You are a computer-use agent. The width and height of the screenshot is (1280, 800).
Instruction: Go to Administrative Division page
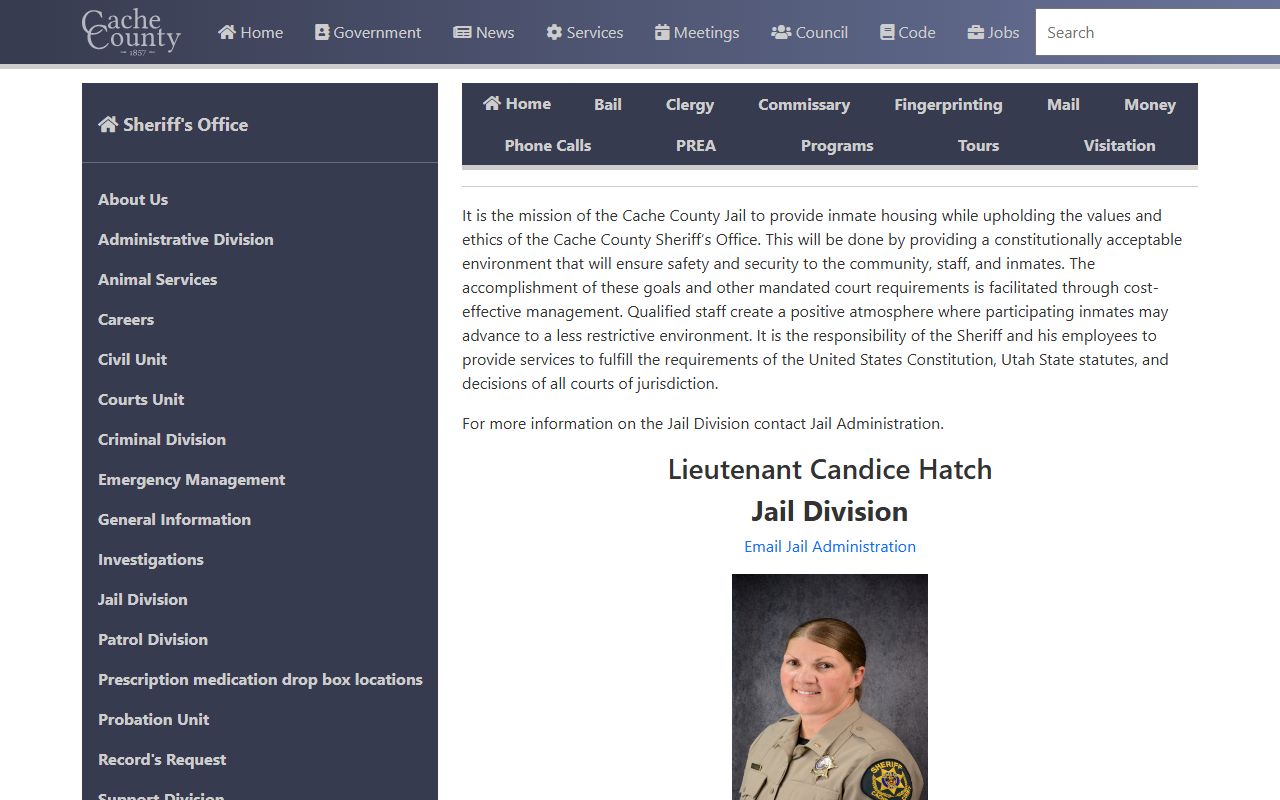click(x=186, y=239)
